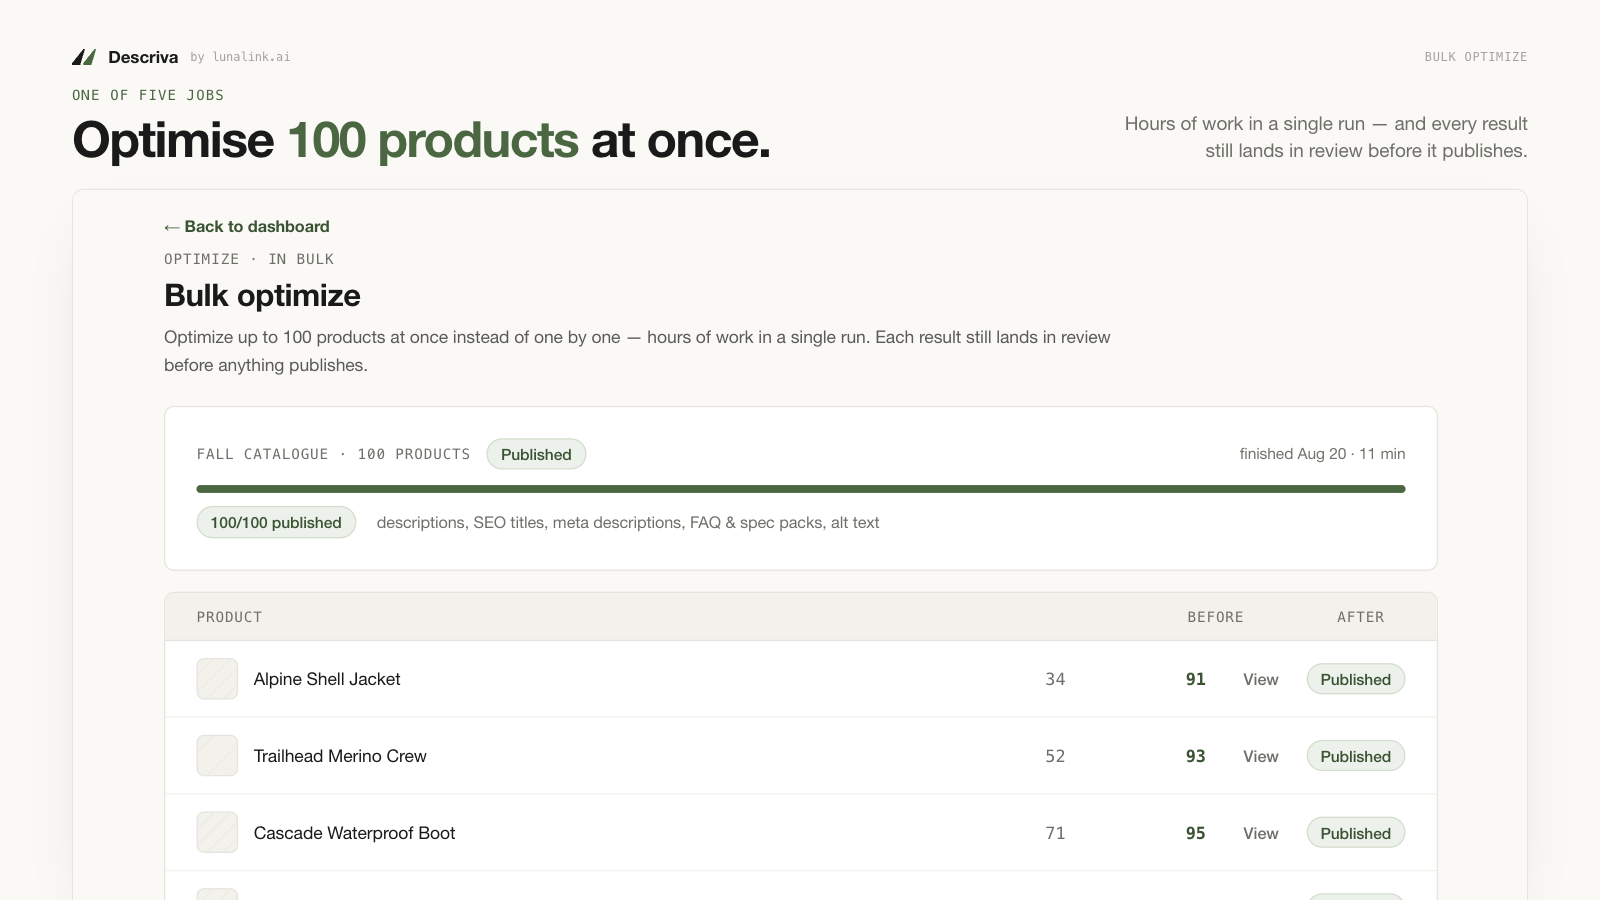This screenshot has height=900, width=1600.
Task: View the Trailhead Merino Crew result
Action: click(x=1261, y=757)
